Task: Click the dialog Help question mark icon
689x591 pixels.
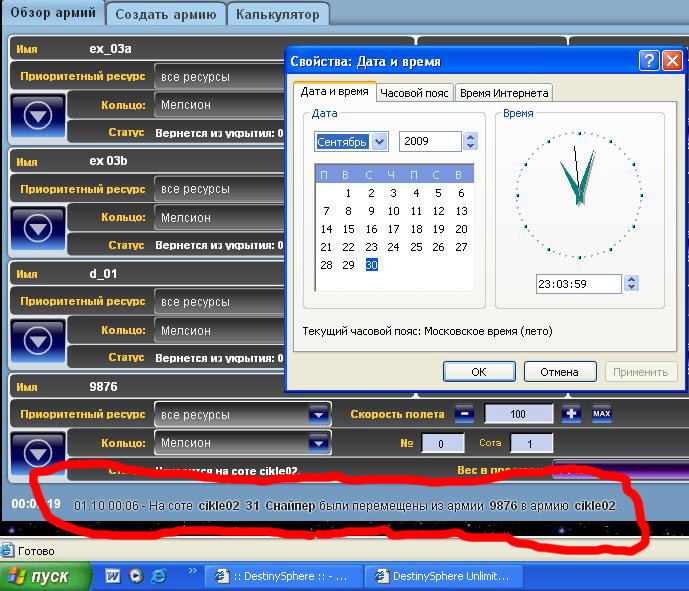Action: 649,61
